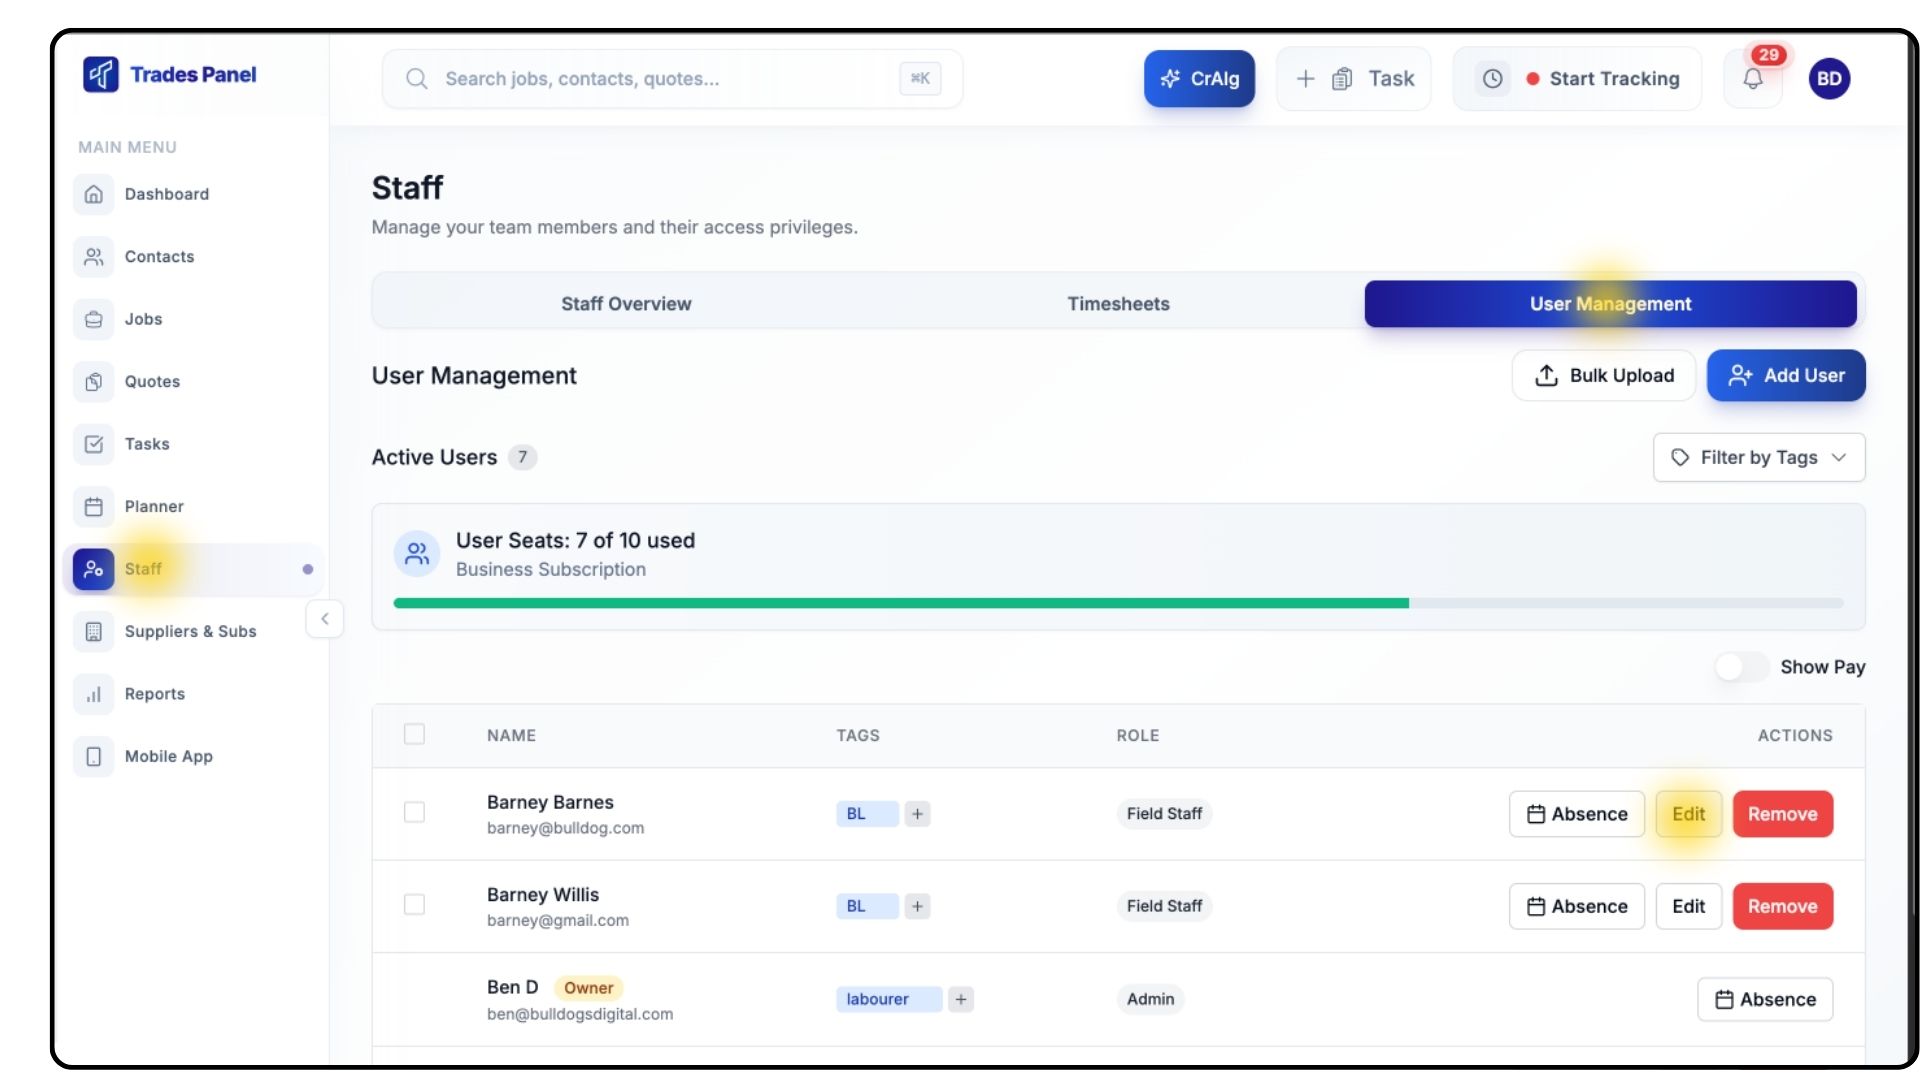Collapse the sidebar with the chevron arrow
The height and width of the screenshot is (1080, 1920).
tap(325, 619)
